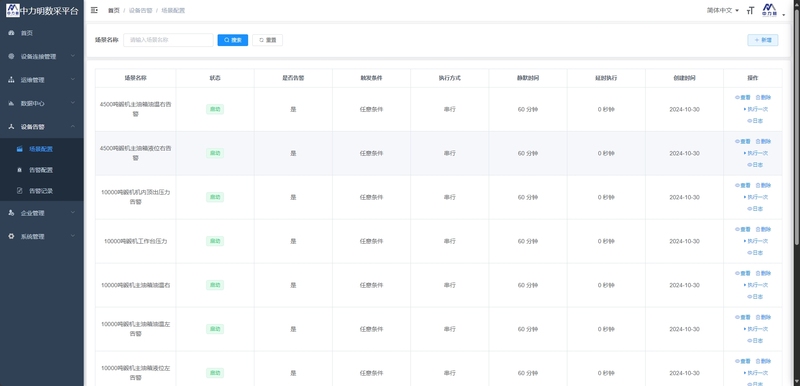Open 告警配置 bell item in sidebar
The height and width of the screenshot is (386, 800).
pos(42,170)
